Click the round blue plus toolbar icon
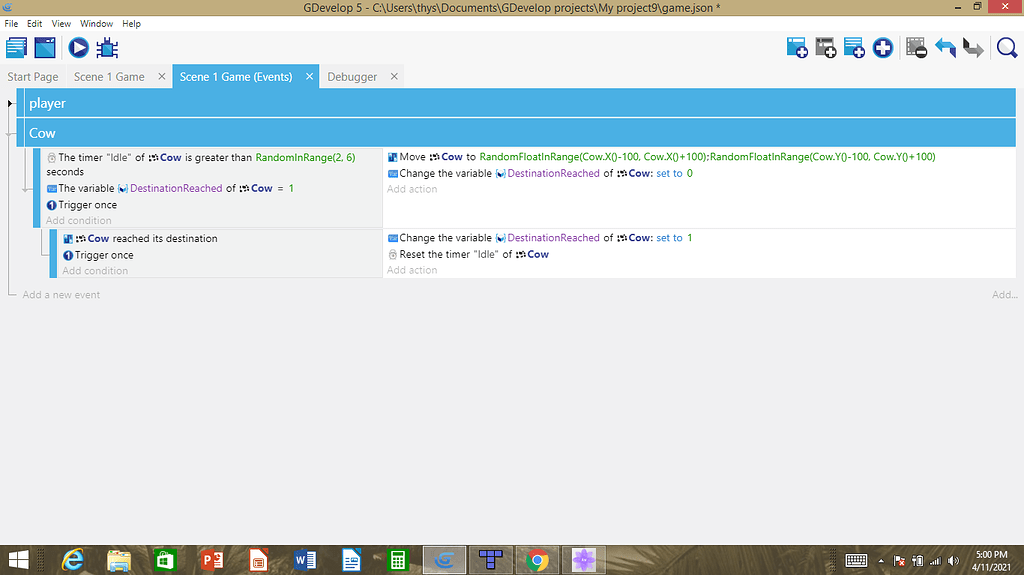 coord(882,47)
